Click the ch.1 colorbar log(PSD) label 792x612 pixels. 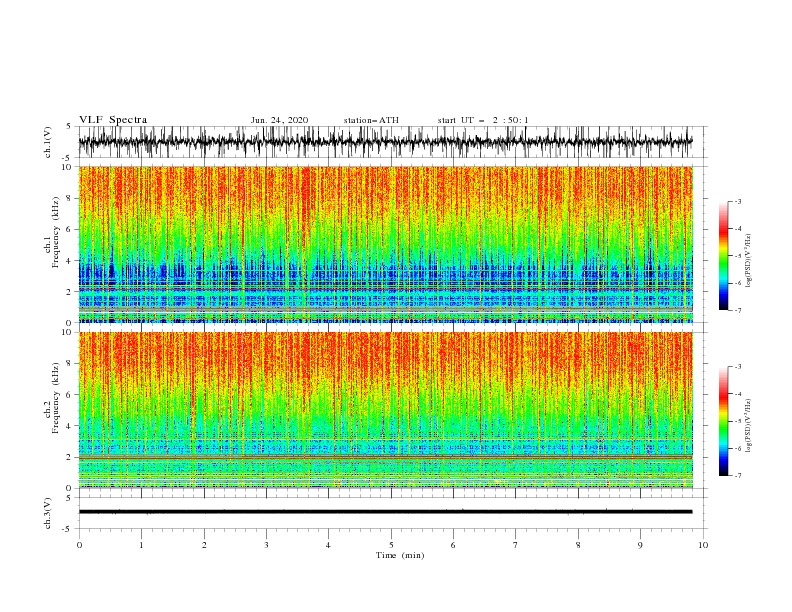point(749,261)
